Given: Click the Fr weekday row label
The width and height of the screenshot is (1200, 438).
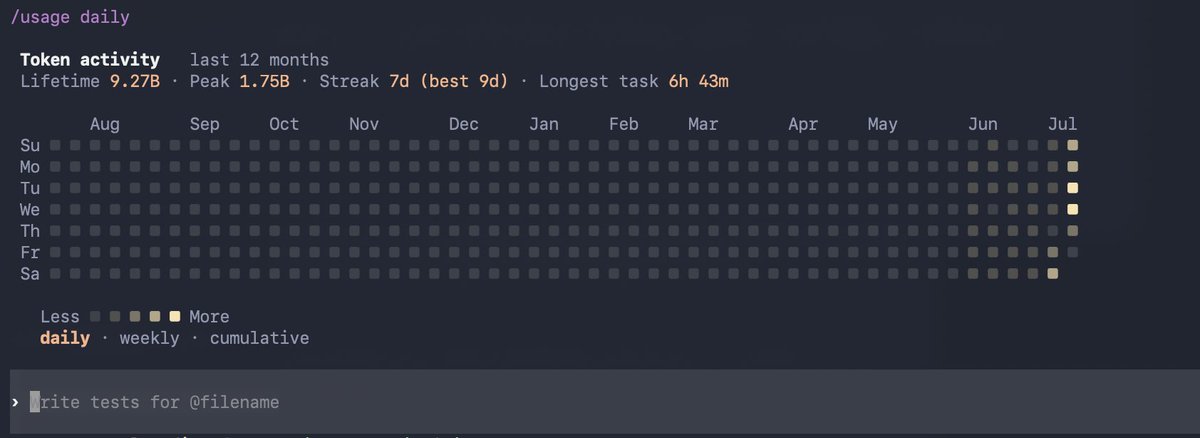Looking at the screenshot, I should tap(30, 252).
